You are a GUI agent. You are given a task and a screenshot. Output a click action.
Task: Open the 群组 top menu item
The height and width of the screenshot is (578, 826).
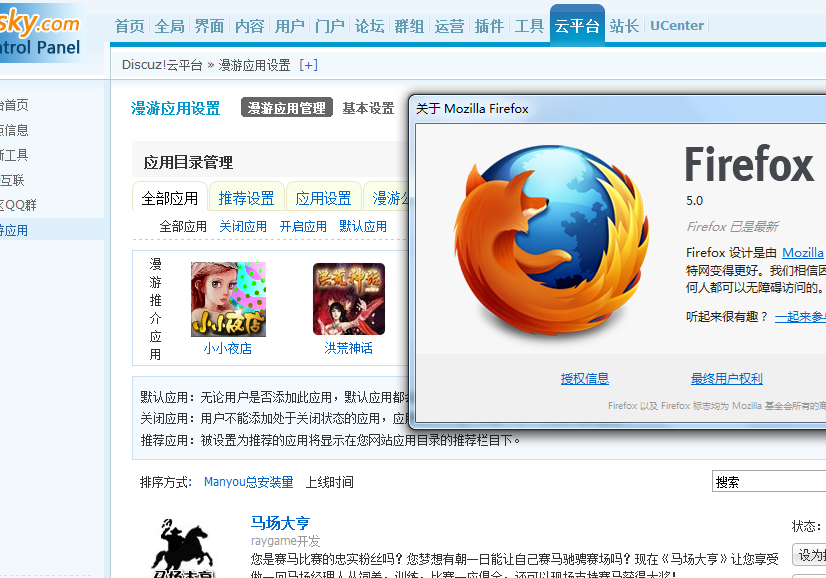point(409,26)
